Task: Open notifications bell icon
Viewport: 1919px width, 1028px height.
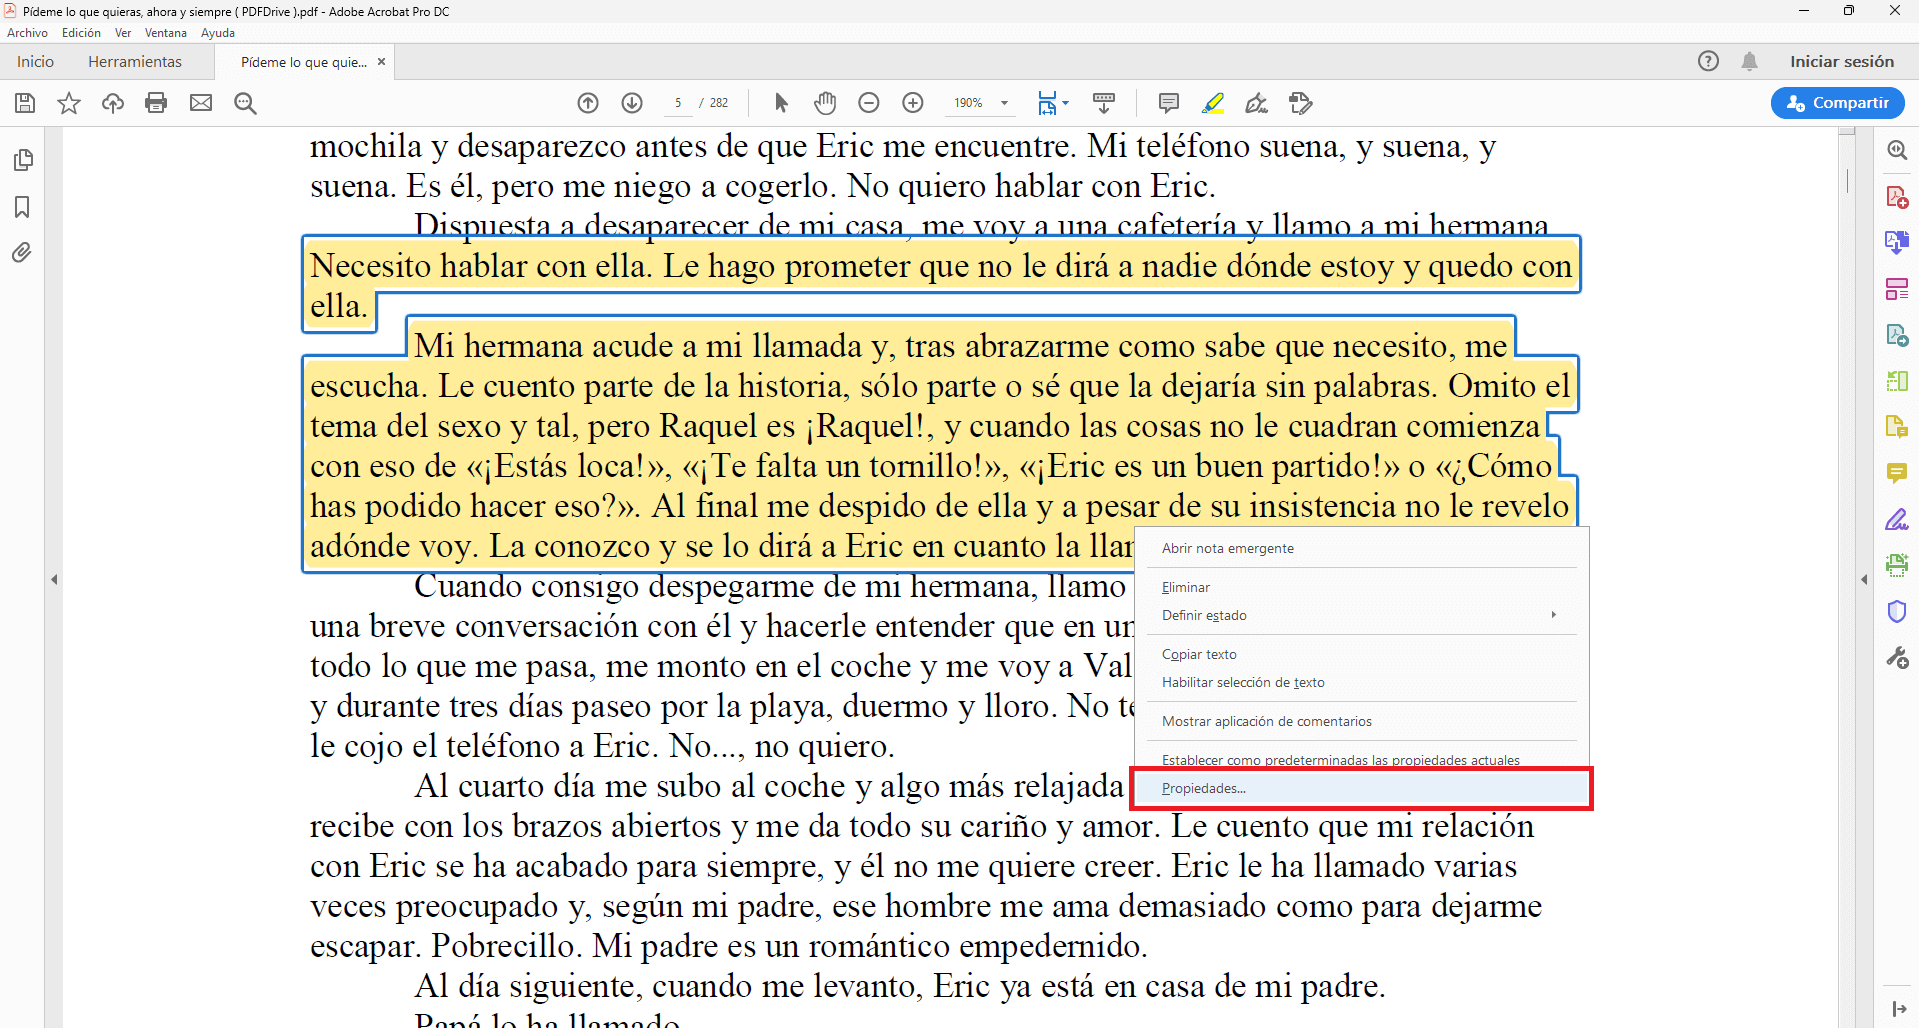Action: [x=1749, y=61]
